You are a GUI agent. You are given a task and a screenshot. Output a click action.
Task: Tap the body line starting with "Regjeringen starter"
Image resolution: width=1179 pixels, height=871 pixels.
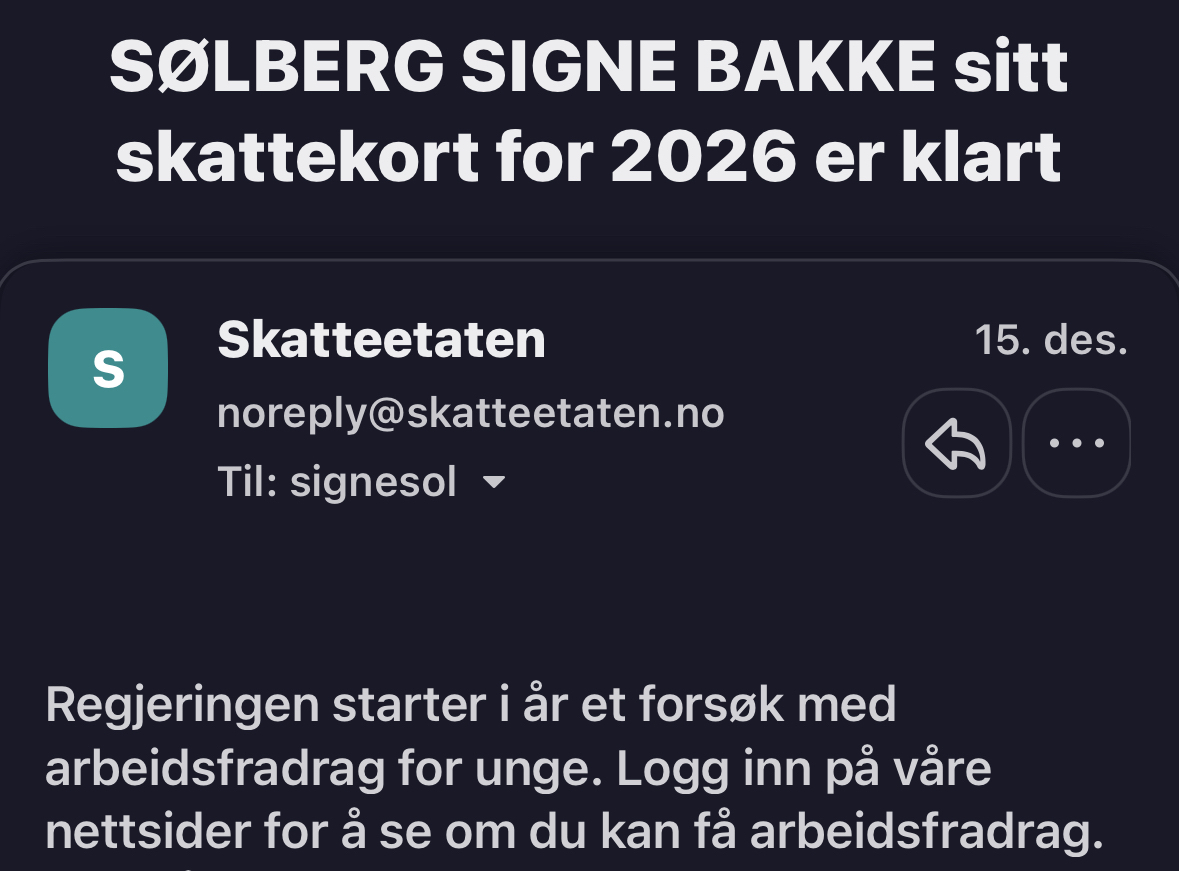(470, 706)
